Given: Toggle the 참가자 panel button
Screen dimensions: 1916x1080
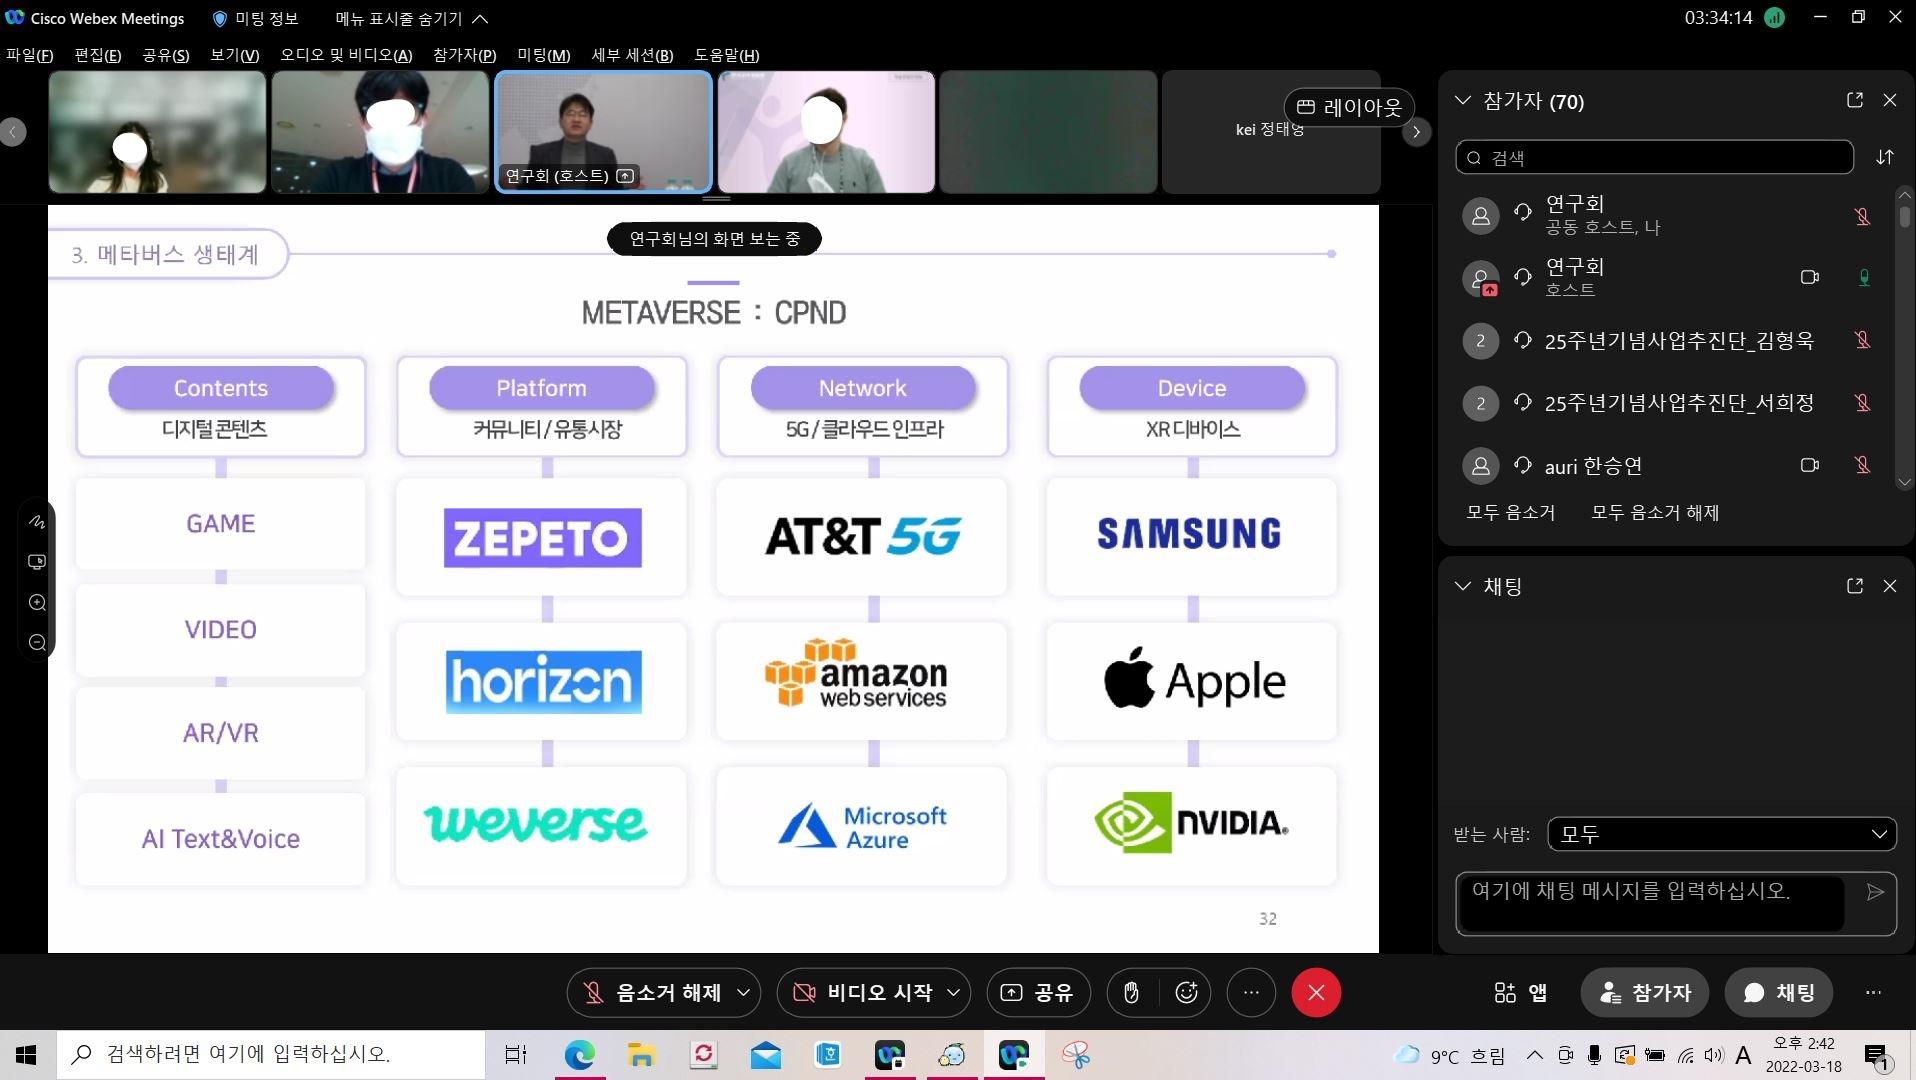Looking at the screenshot, I should 1646,992.
